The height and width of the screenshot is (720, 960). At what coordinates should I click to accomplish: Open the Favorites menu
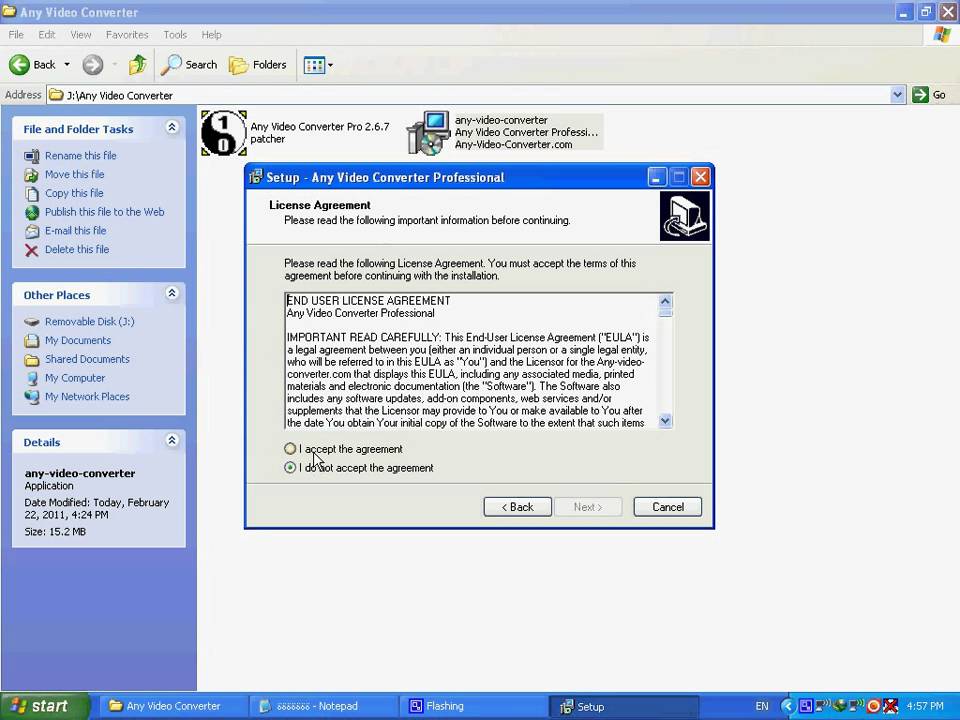pos(127,35)
